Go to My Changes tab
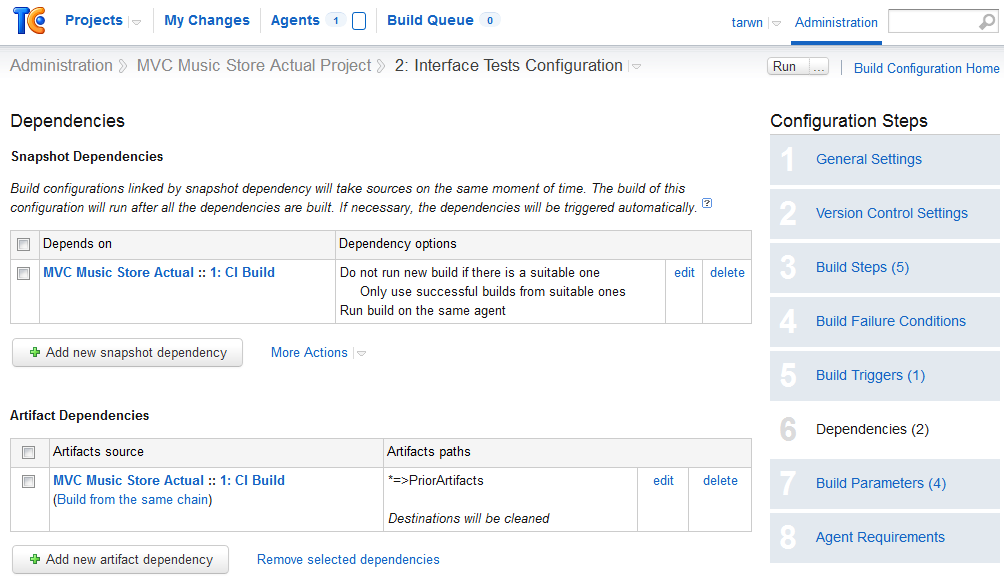1004x579 pixels. pyautogui.click(x=207, y=20)
